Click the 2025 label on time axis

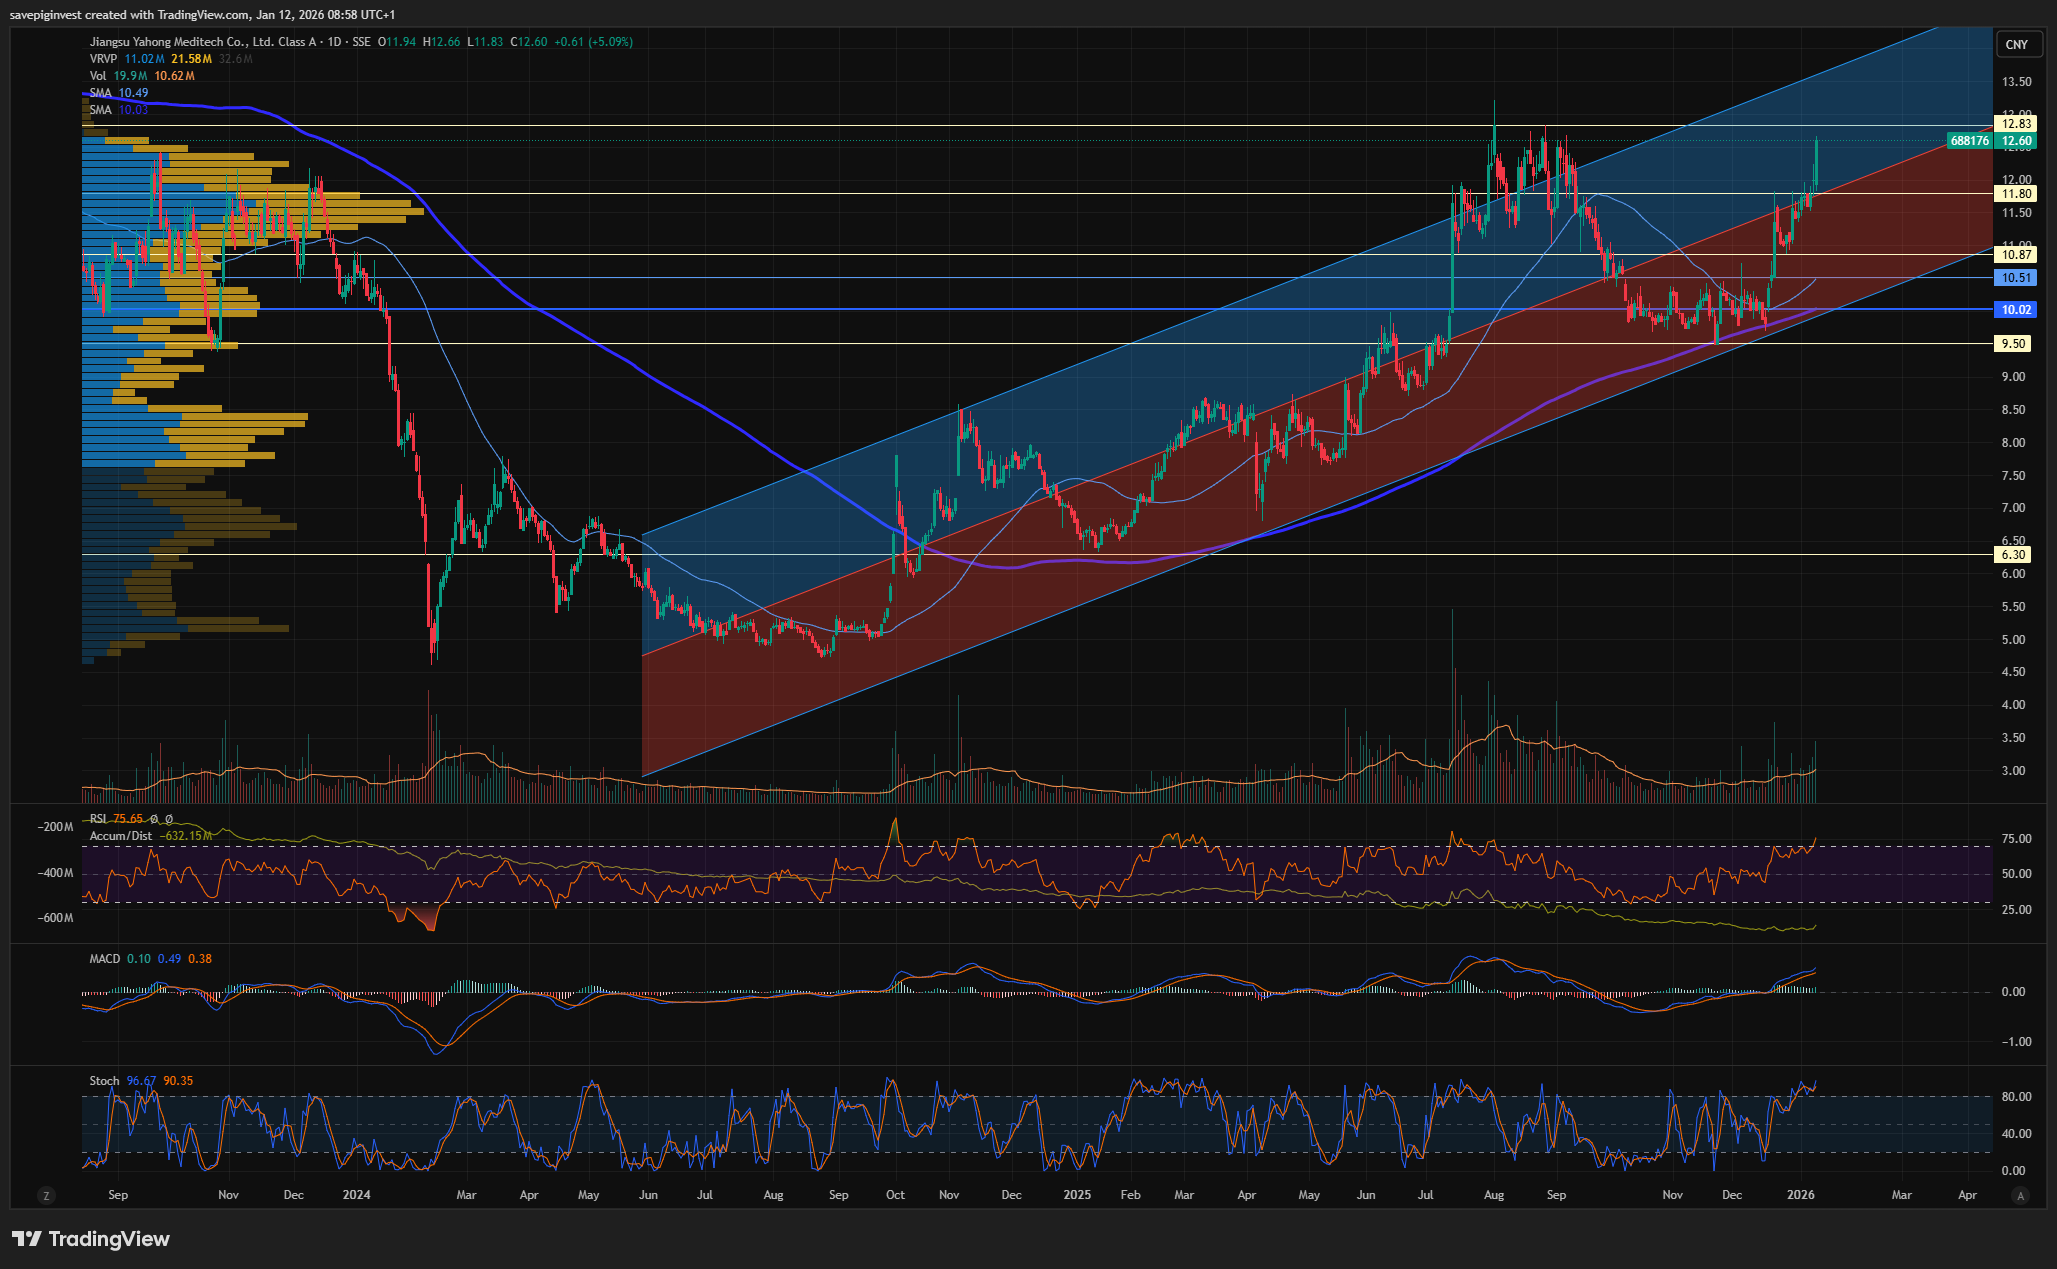tap(1077, 1195)
